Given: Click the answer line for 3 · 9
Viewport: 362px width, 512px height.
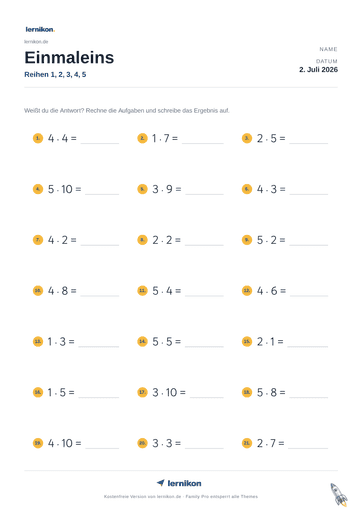Looking at the screenshot, I should coord(204,194).
